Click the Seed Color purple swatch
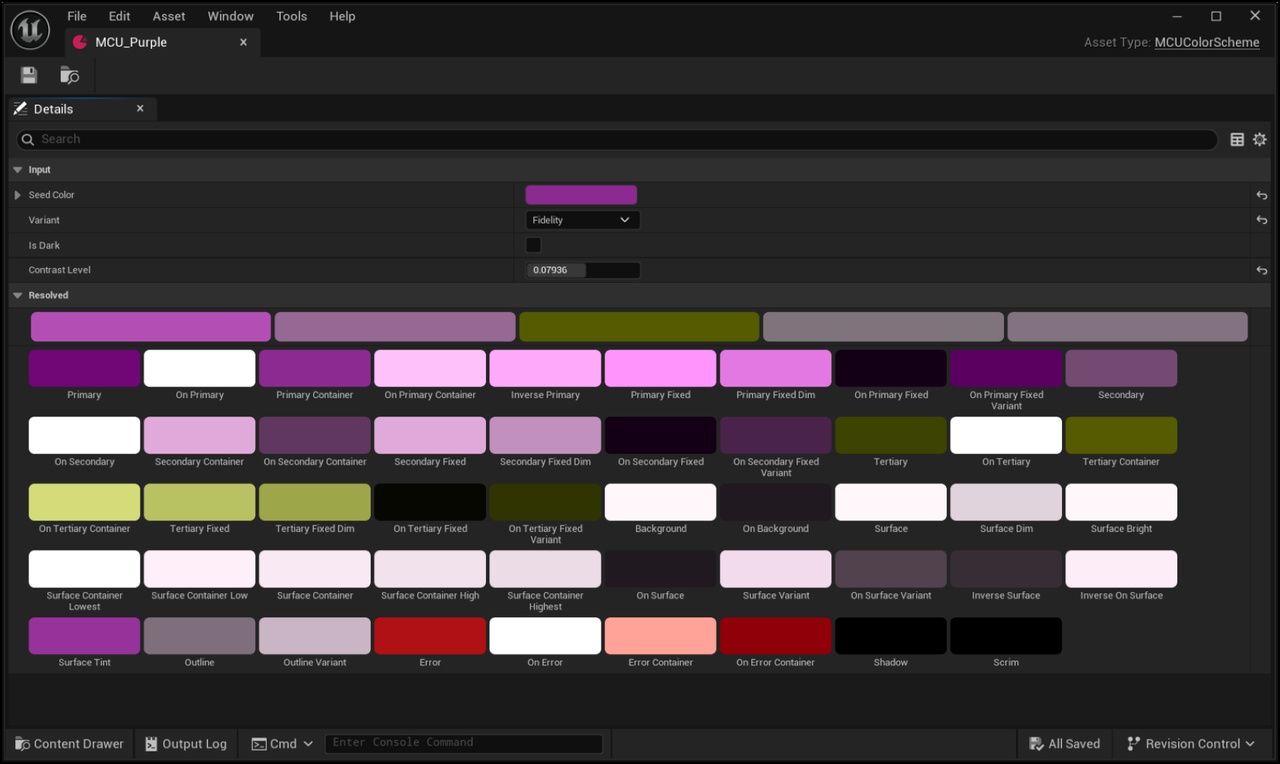The width and height of the screenshot is (1280, 764). (x=581, y=195)
